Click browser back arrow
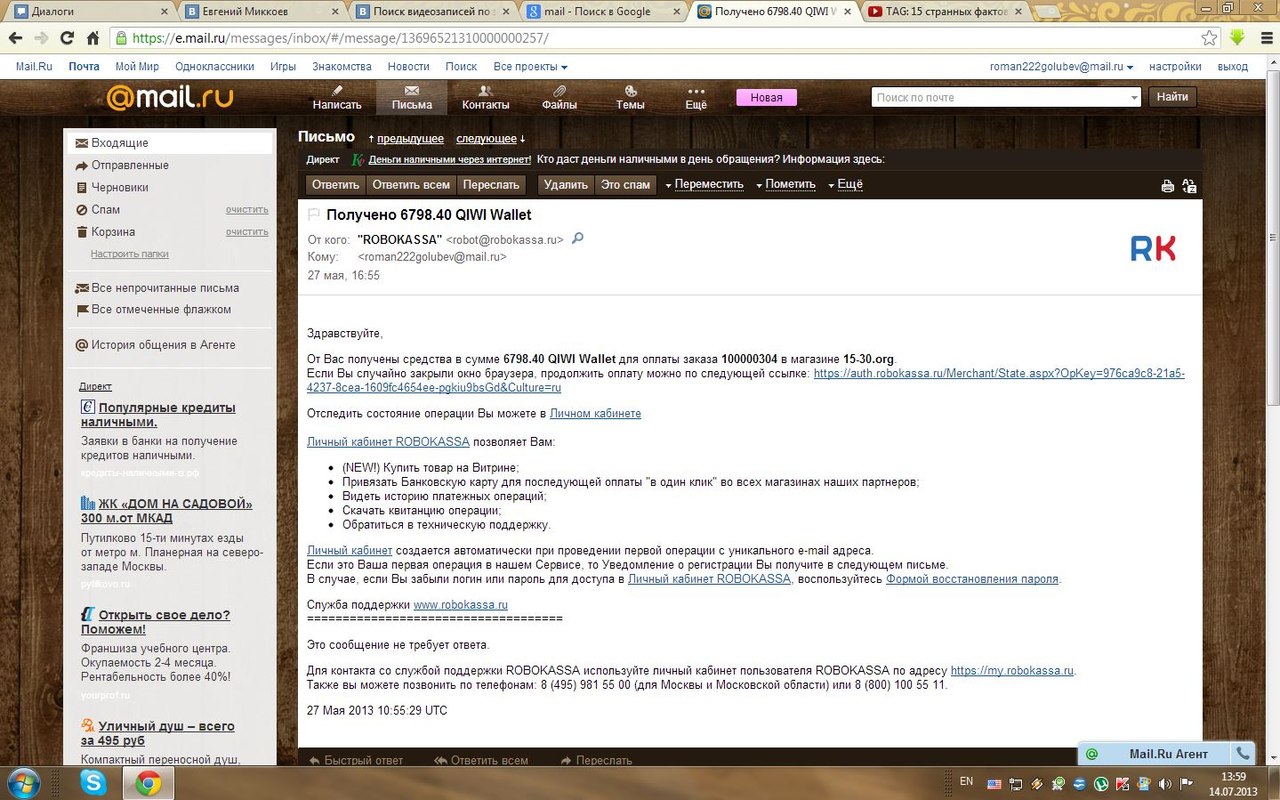This screenshot has width=1280, height=800. click(16, 38)
